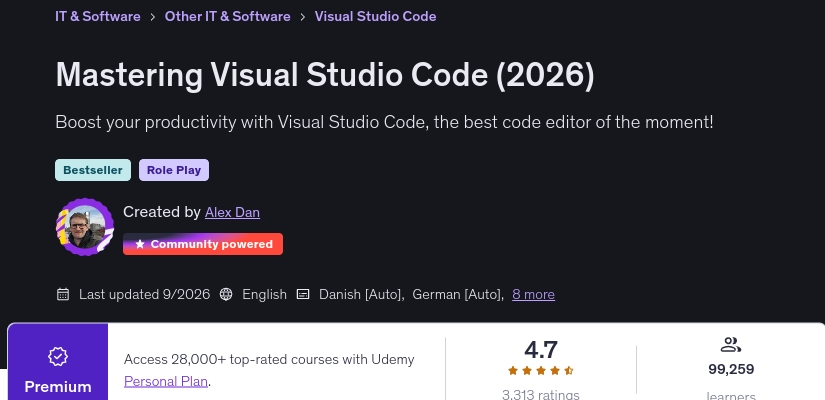
Task: Click the English language text
Action: [x=264, y=294]
